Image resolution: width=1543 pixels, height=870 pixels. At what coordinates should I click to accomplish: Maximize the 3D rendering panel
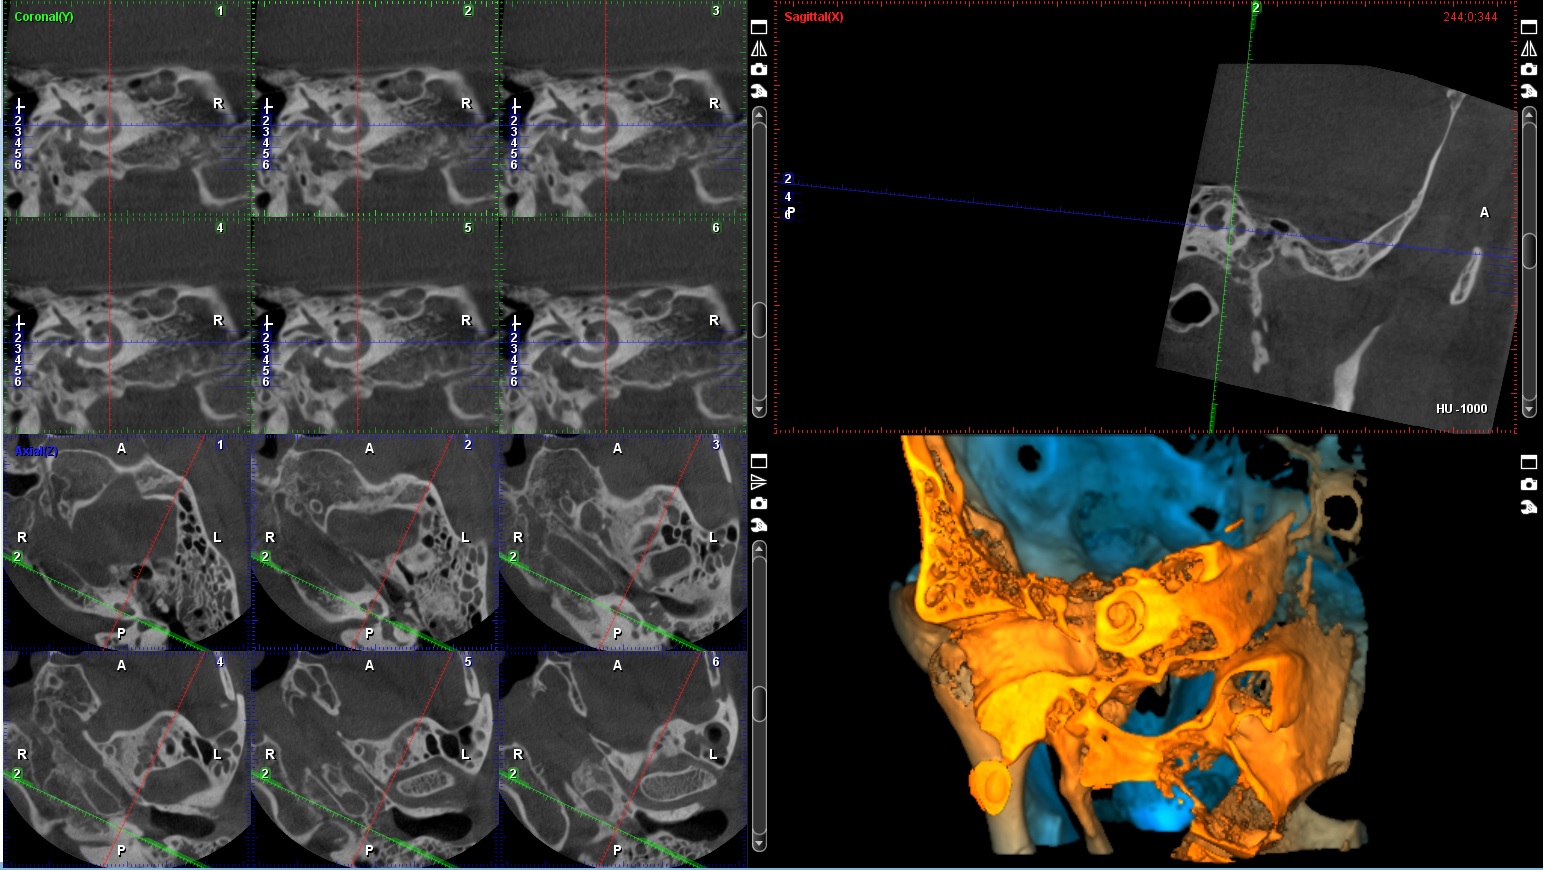(1529, 461)
